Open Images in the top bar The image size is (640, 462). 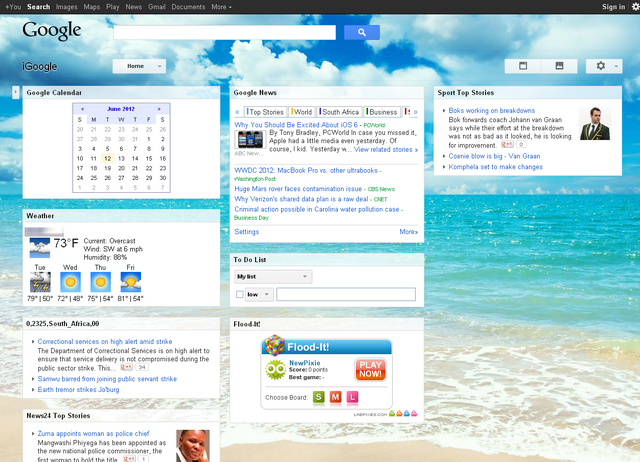[x=66, y=7]
